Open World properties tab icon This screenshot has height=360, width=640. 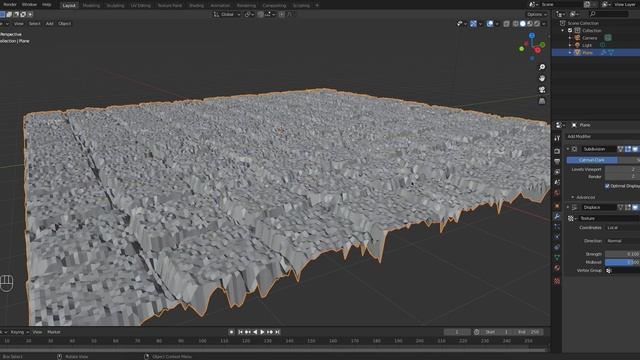557,193
